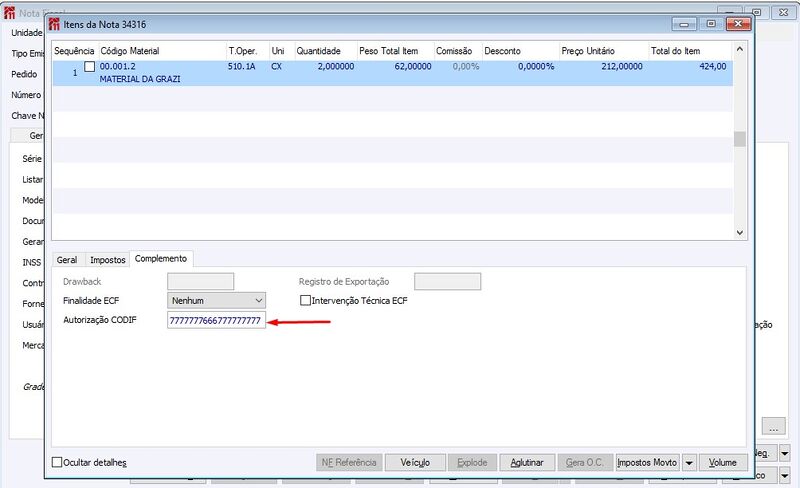Click the items grid scrollbar down arrow
The image size is (800, 488).
point(740,232)
